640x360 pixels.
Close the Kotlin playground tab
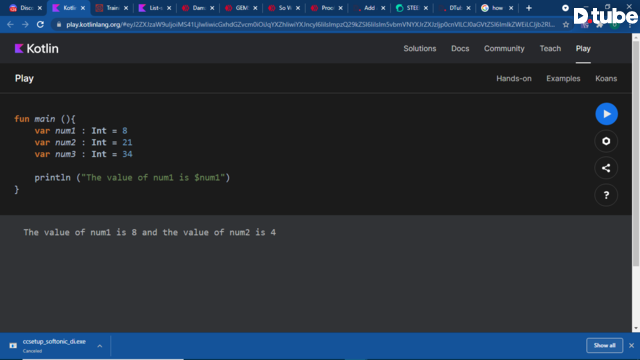click(83, 8)
